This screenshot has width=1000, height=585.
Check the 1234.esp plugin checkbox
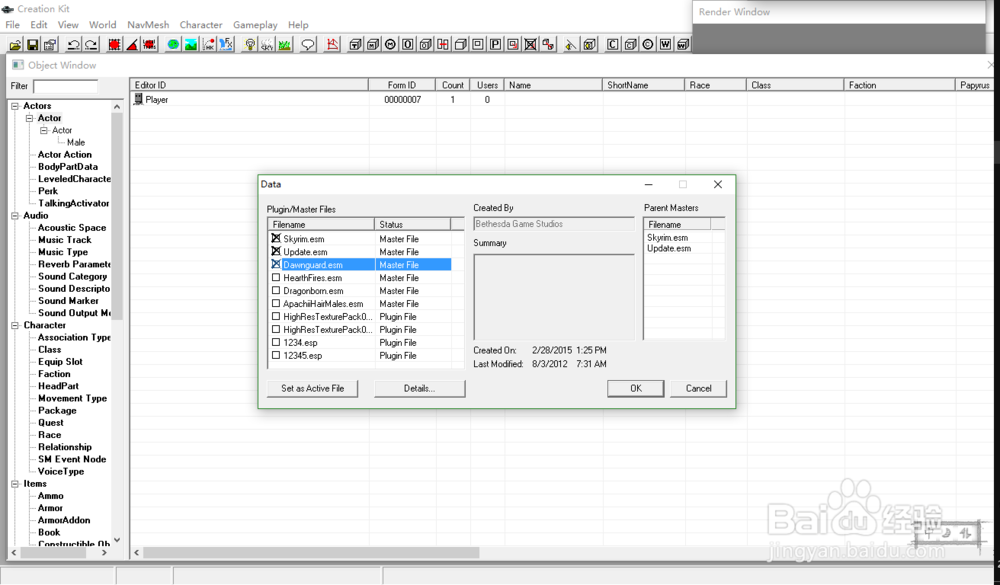click(276, 343)
